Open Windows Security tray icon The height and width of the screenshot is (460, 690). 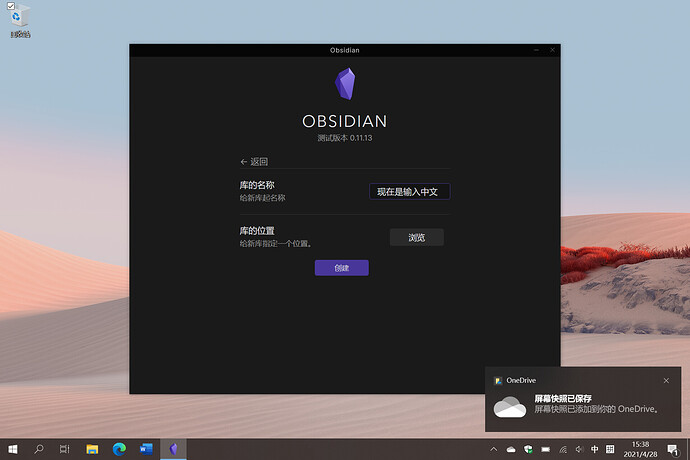click(528, 449)
